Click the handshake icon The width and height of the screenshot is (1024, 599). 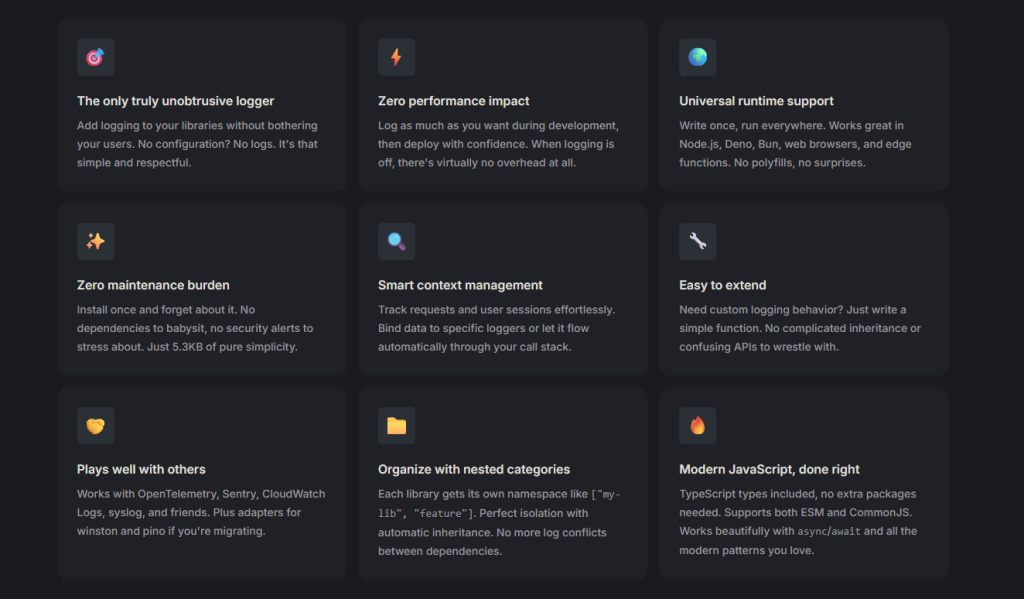96,426
